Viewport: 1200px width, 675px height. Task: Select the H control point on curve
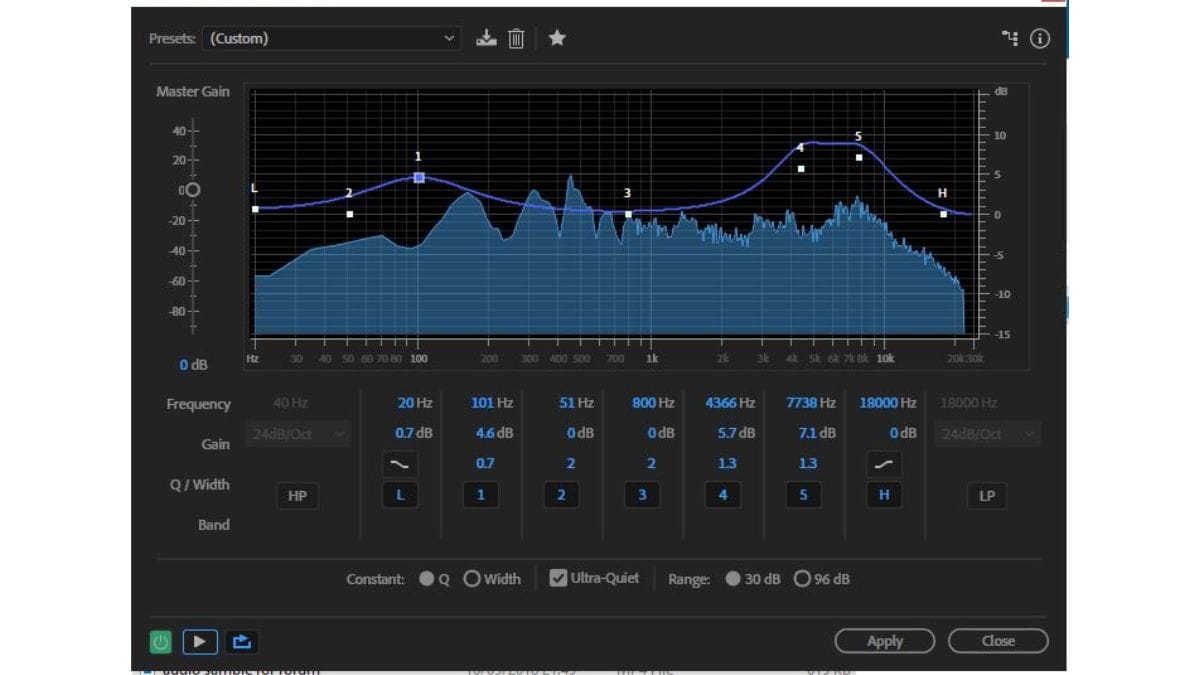[943, 214]
